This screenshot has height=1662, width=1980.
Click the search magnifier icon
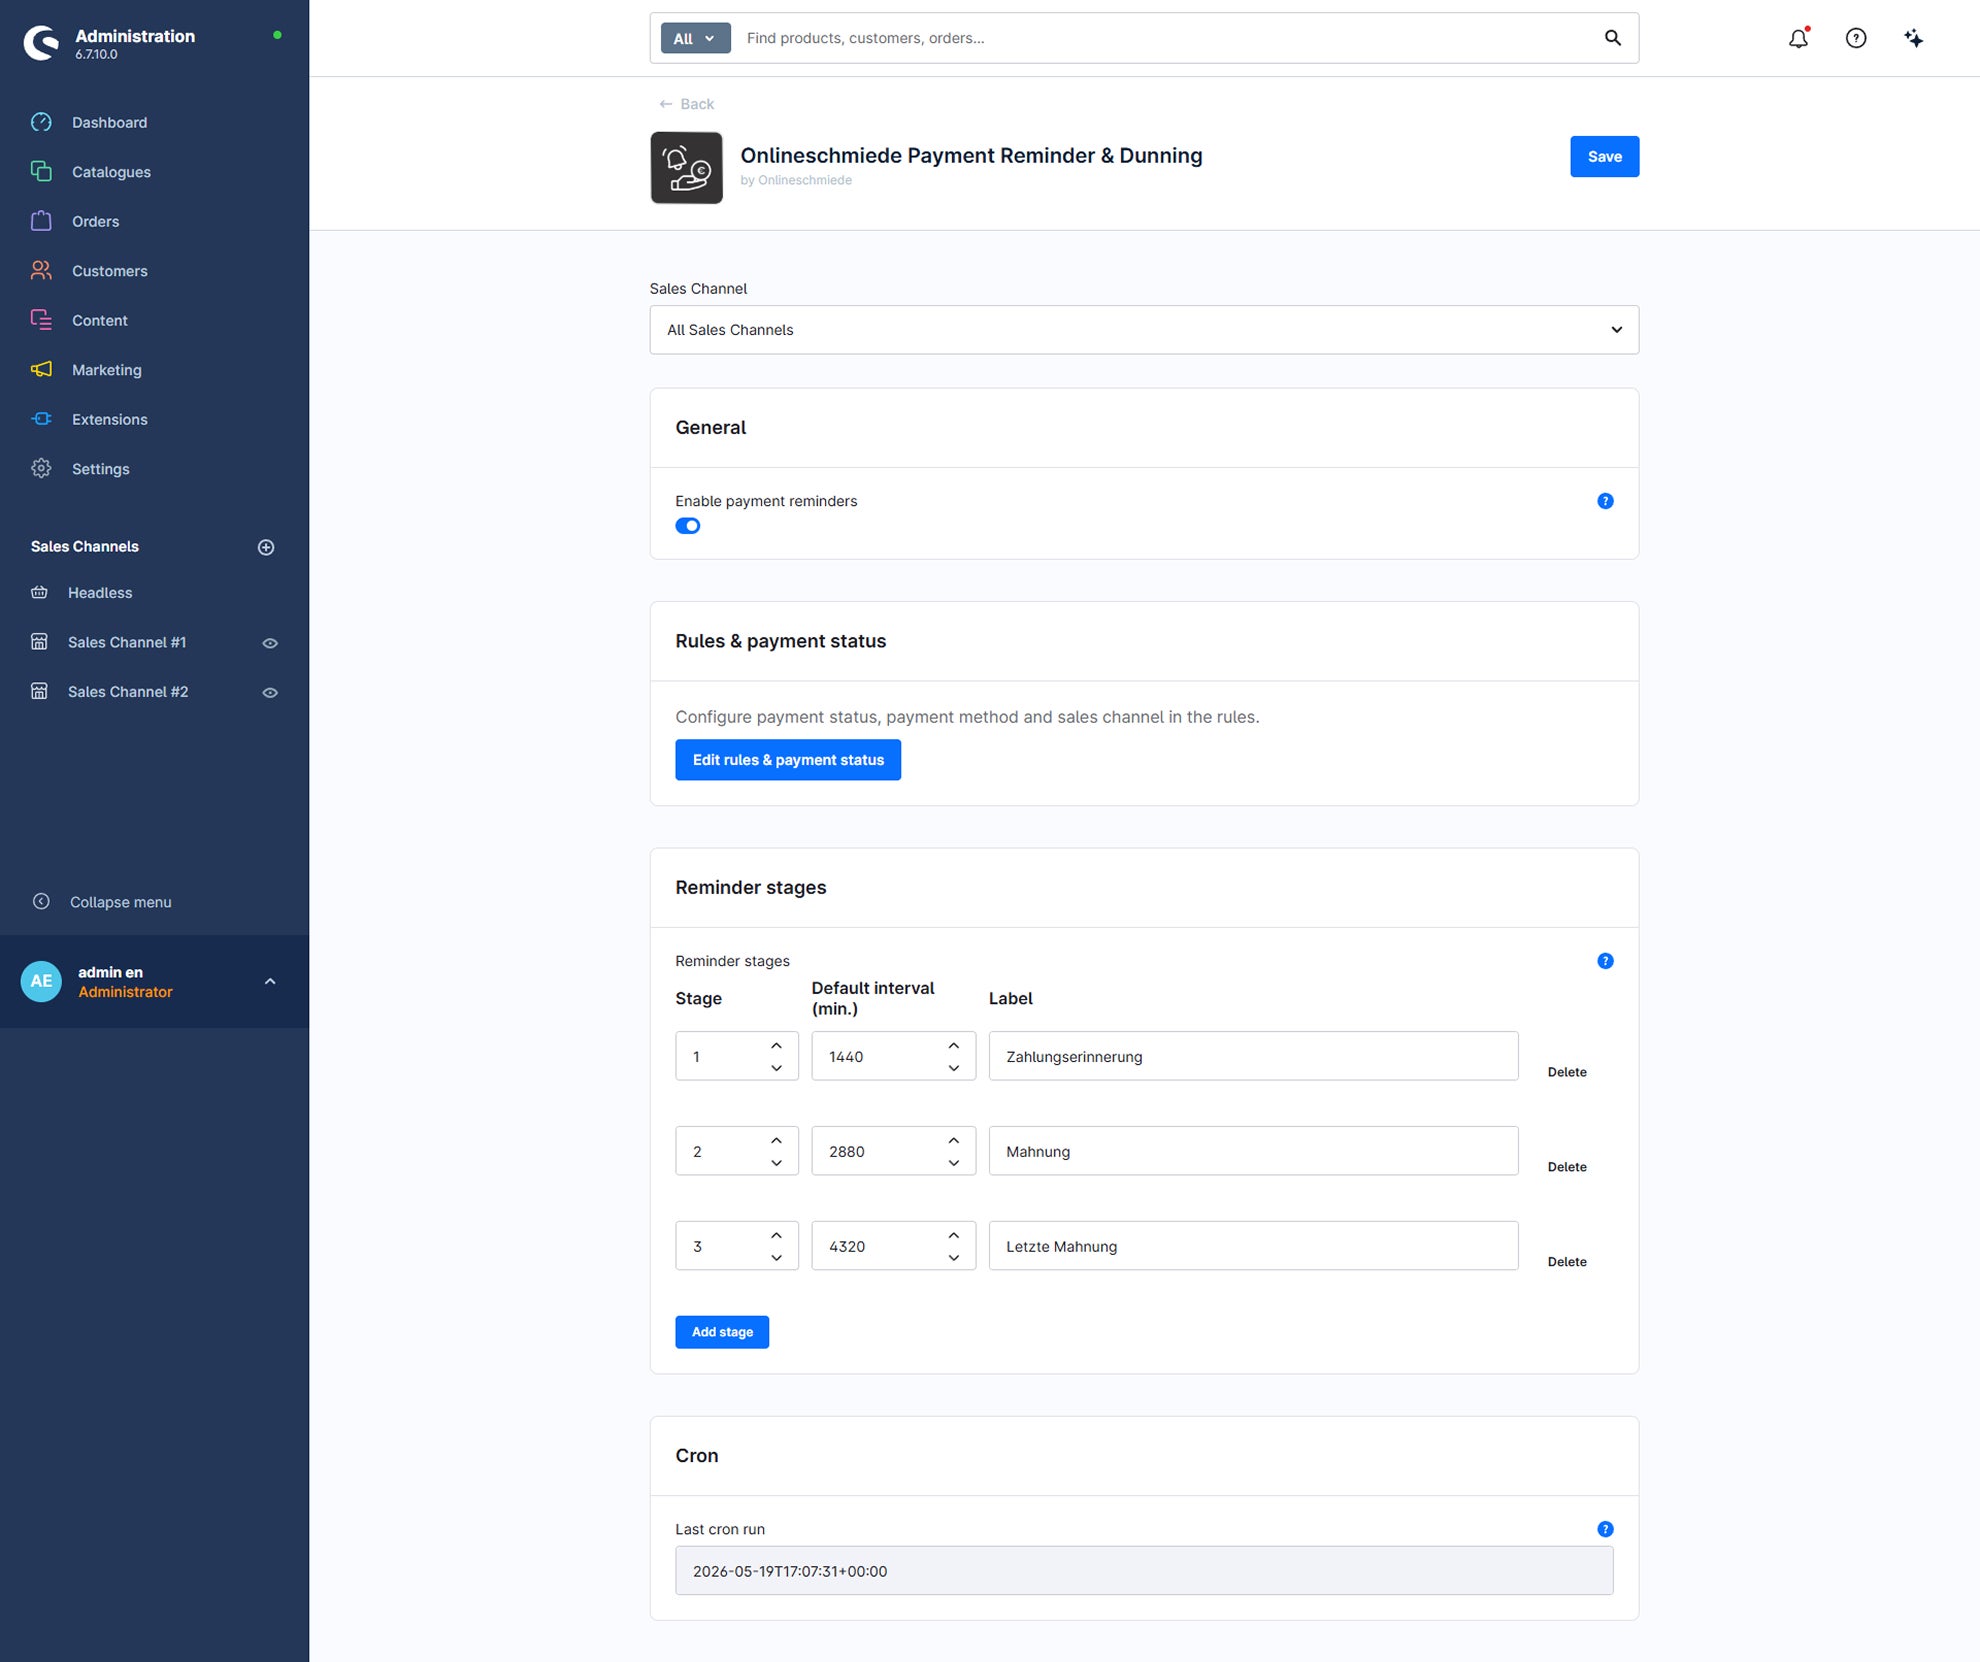tap(1613, 38)
